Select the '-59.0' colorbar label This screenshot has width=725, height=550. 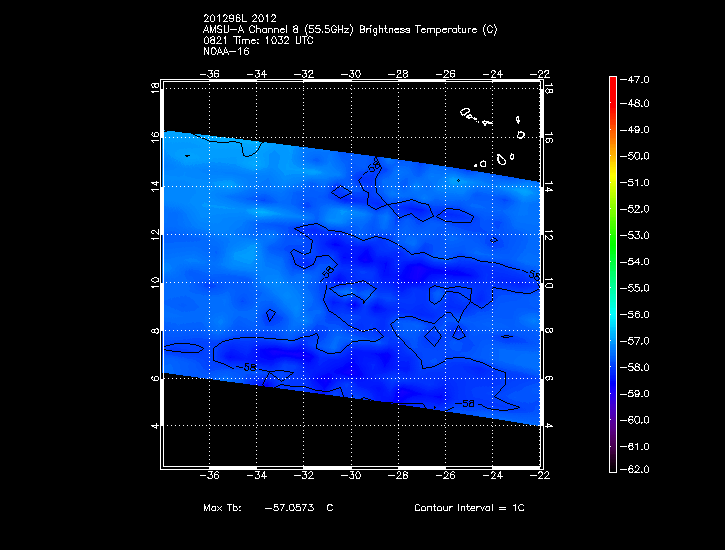634,394
